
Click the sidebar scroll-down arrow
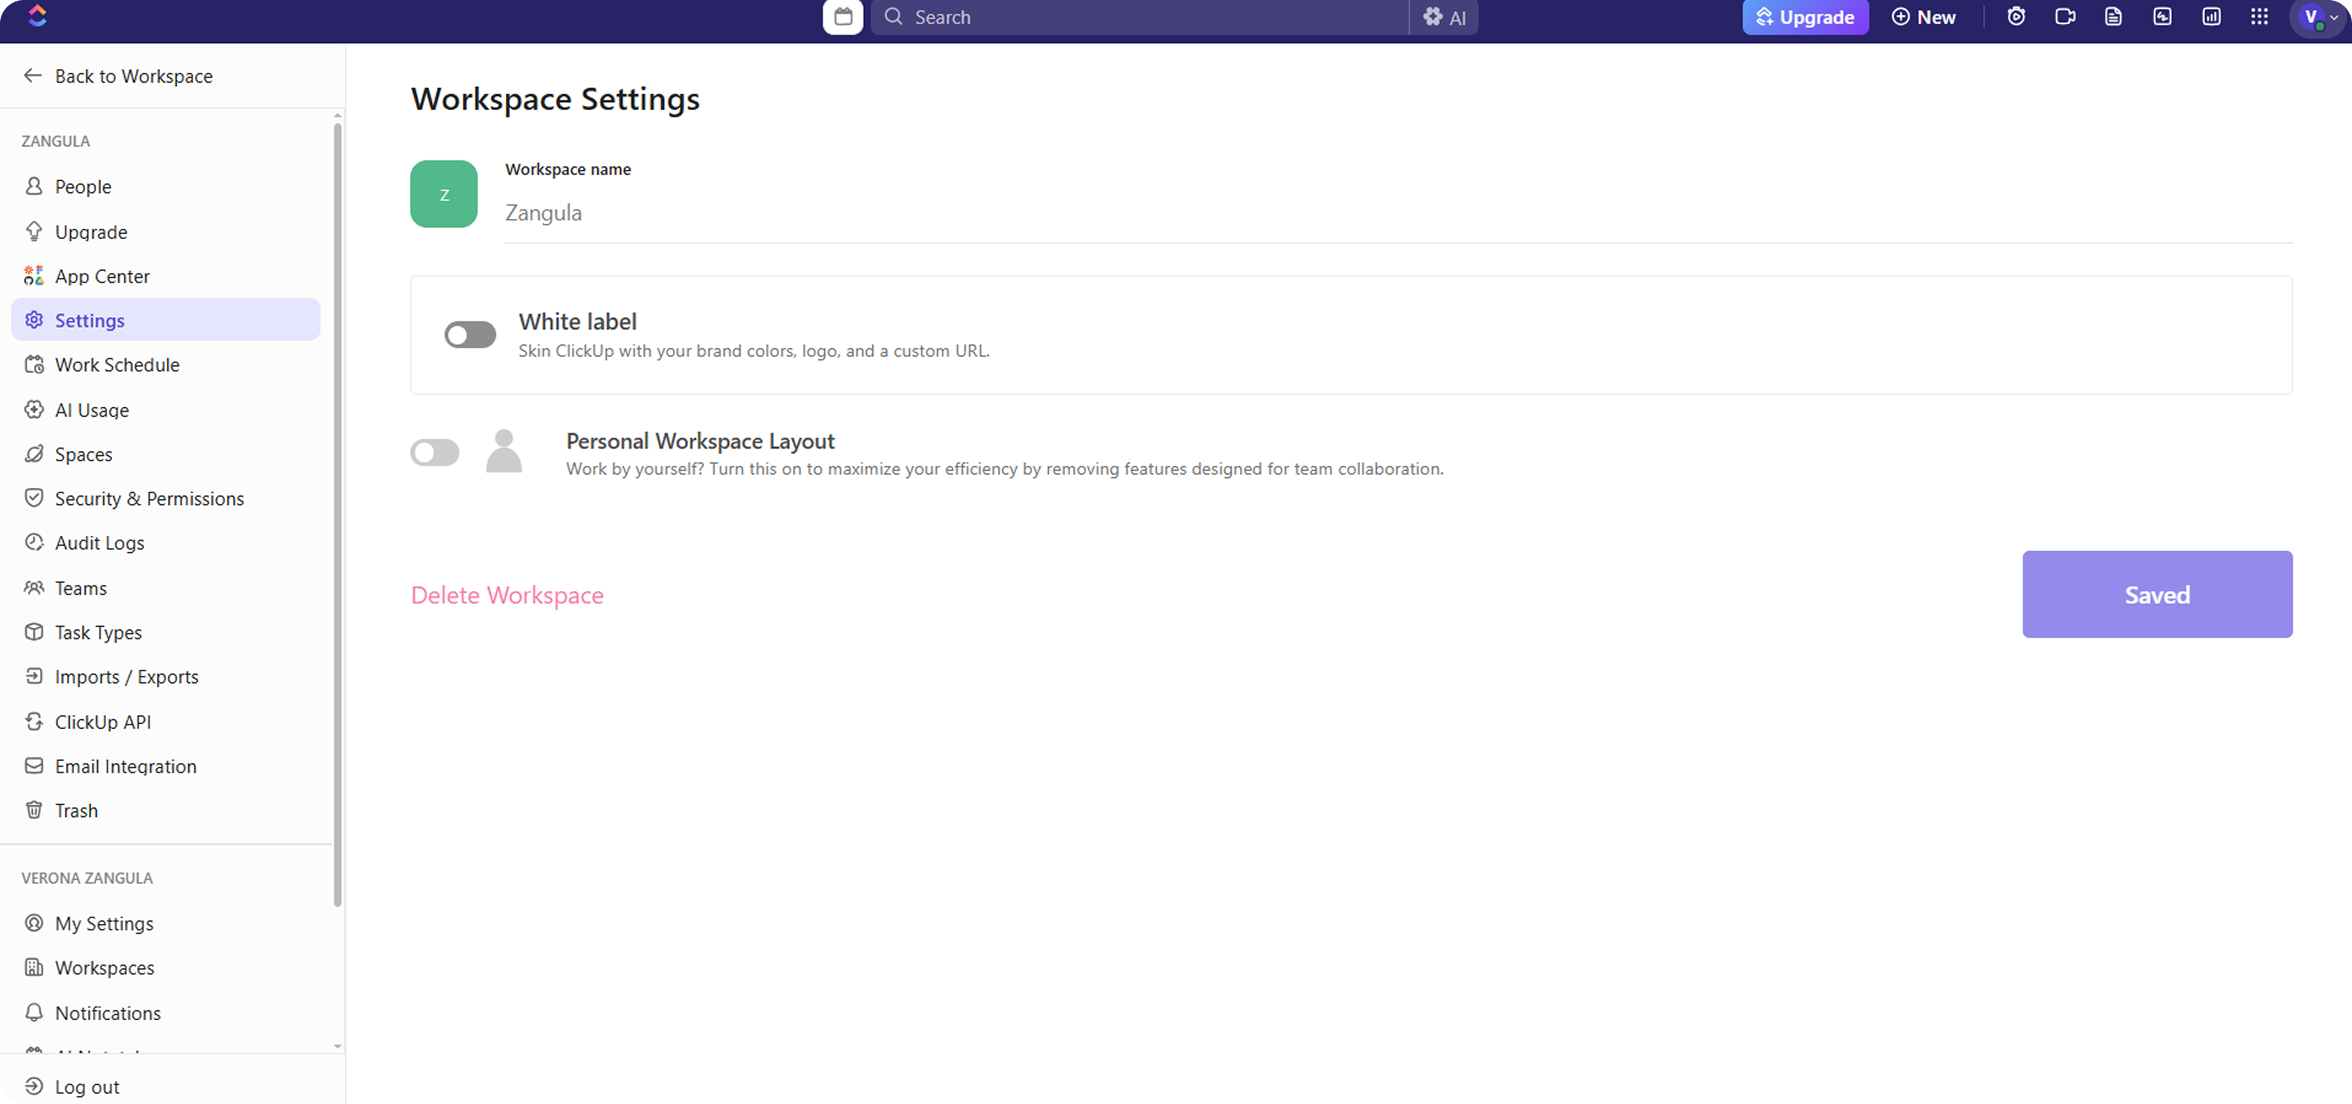point(337,1046)
